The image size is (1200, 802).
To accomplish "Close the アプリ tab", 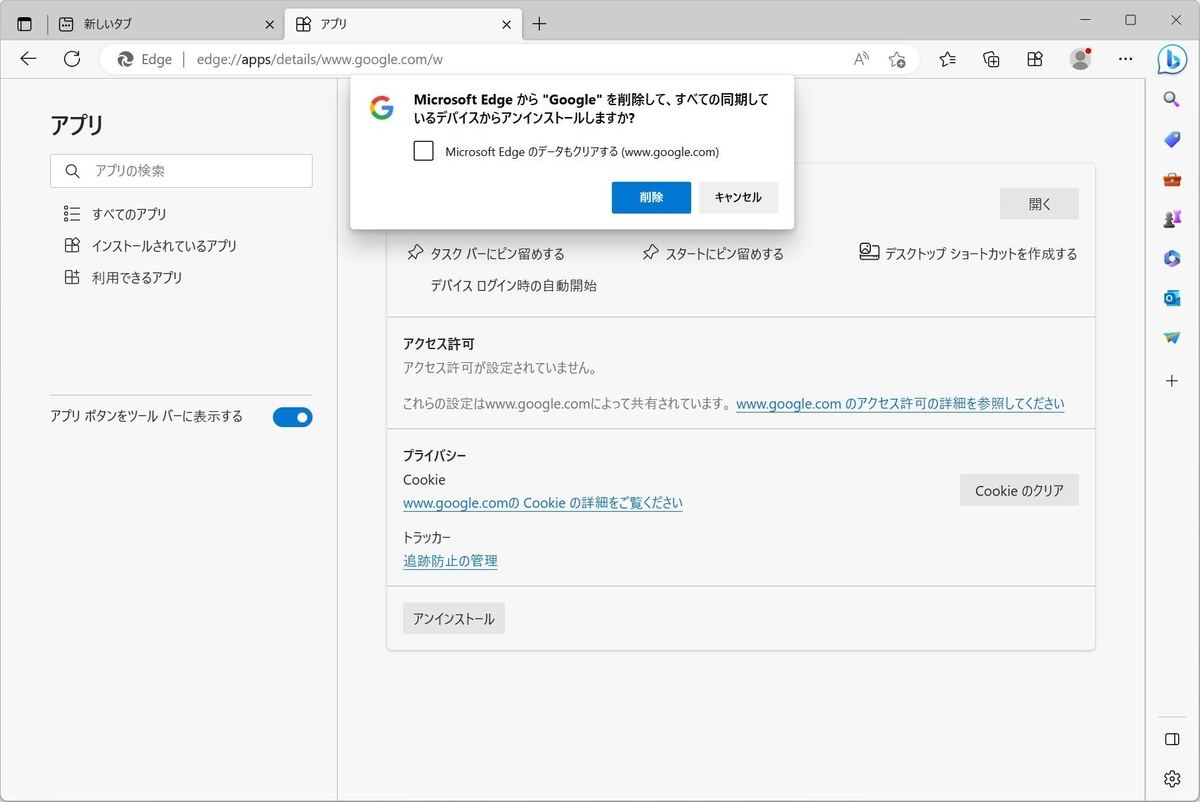I will 507,24.
